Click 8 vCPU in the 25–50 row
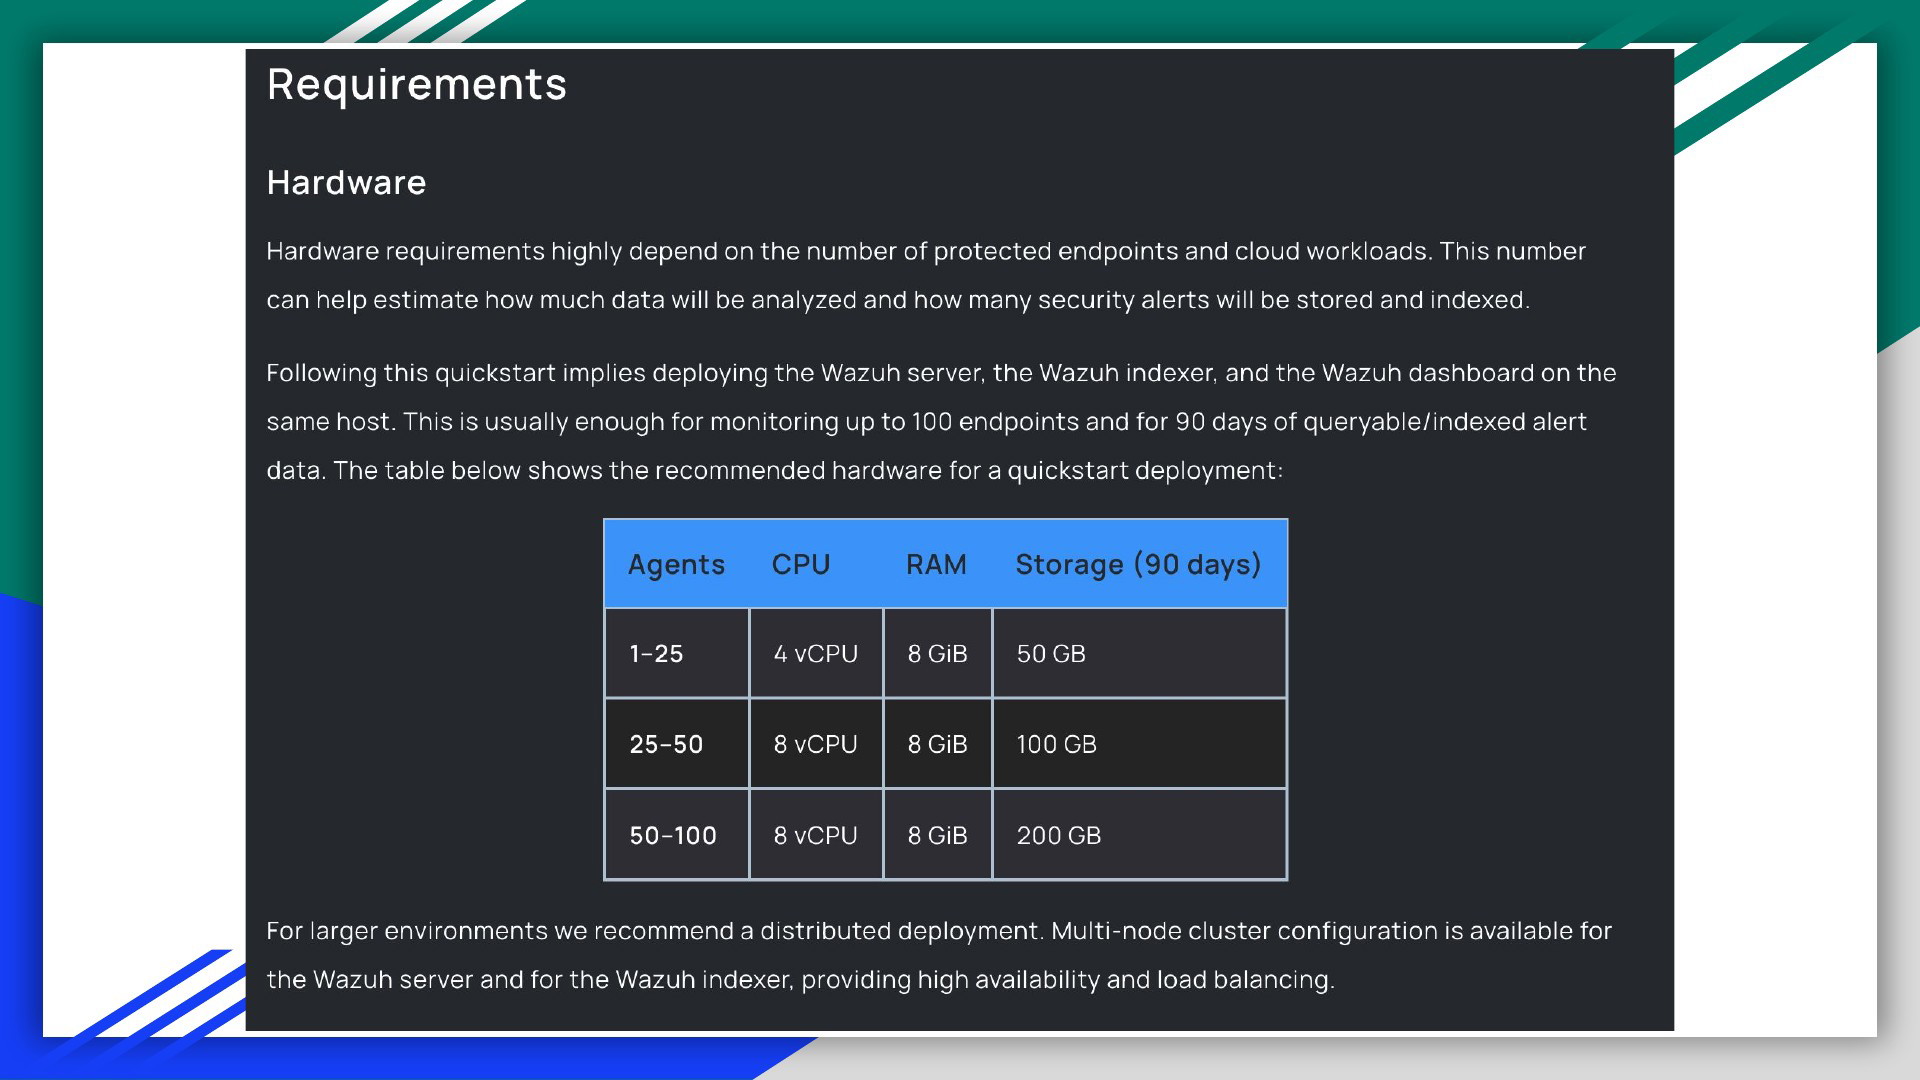 815,744
